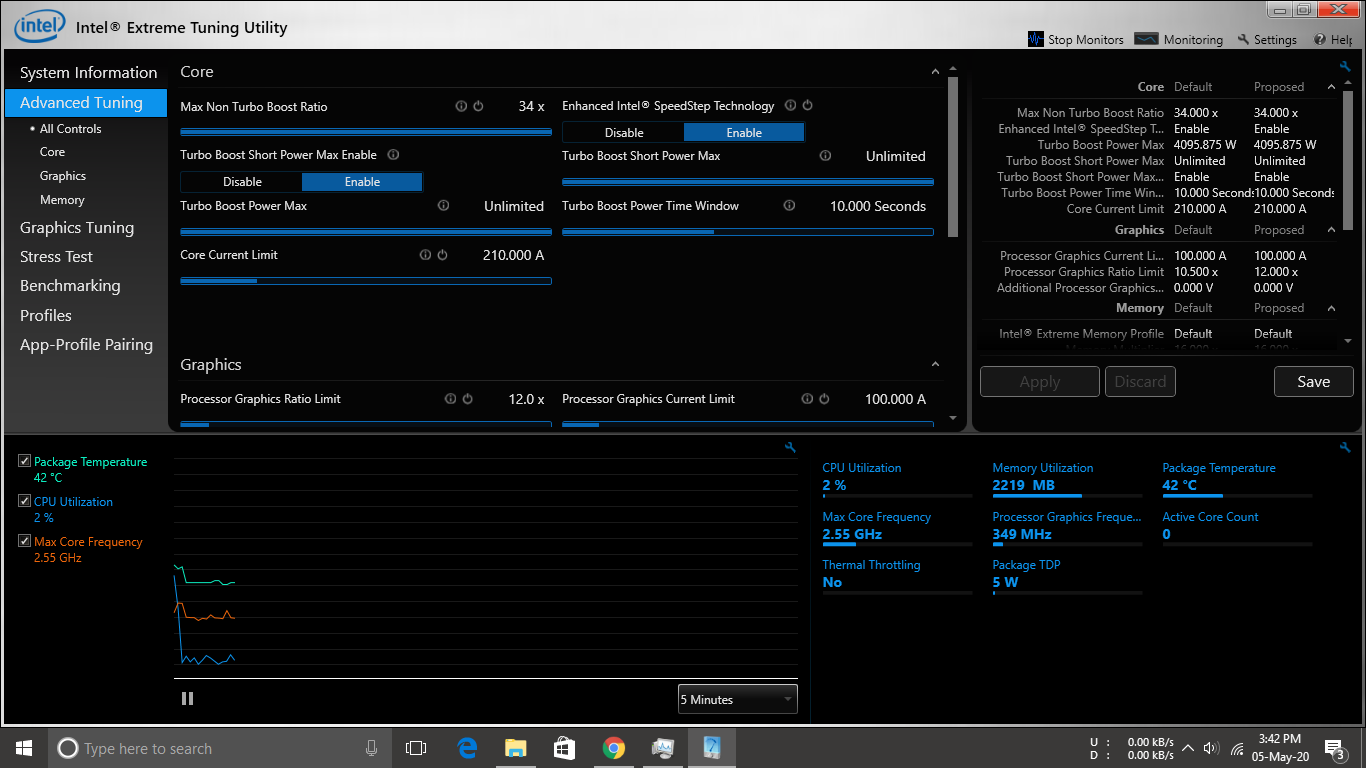Viewport: 1366px width, 768px height.
Task: Uncheck the Package Temperature graph checkbox
Action: tap(25, 461)
